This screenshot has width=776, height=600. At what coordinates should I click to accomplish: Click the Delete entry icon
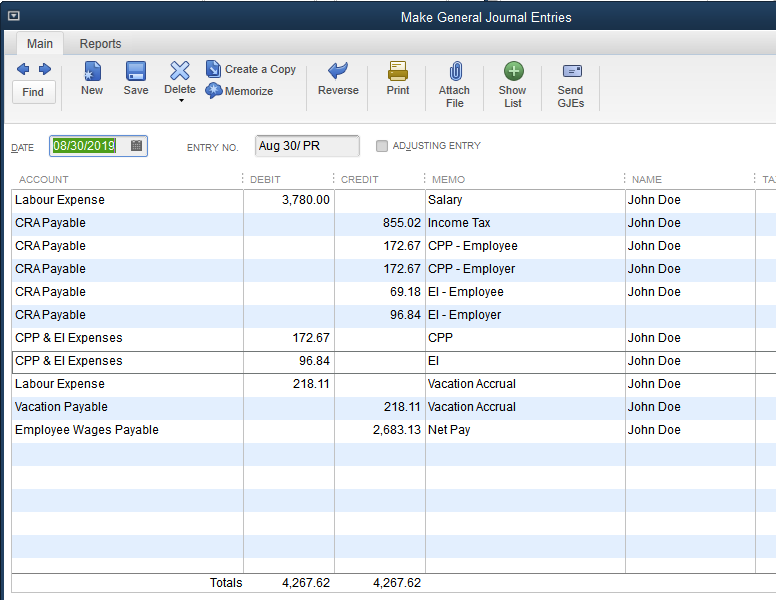pyautogui.click(x=180, y=71)
